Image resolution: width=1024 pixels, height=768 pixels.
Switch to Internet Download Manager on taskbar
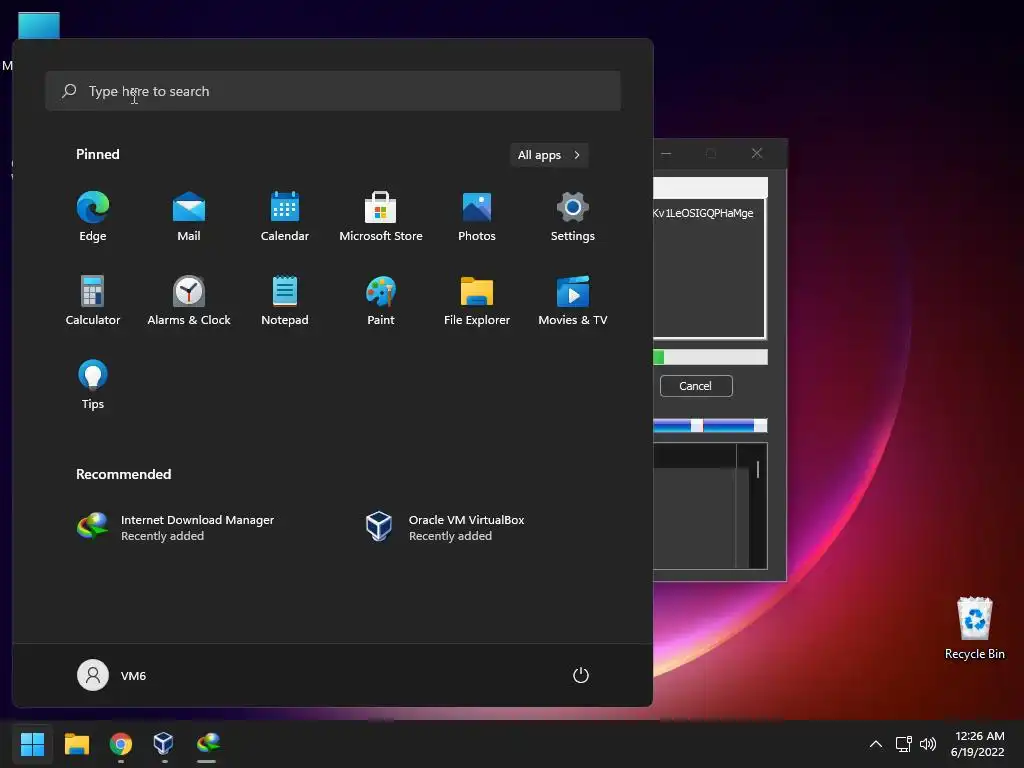tap(208, 743)
